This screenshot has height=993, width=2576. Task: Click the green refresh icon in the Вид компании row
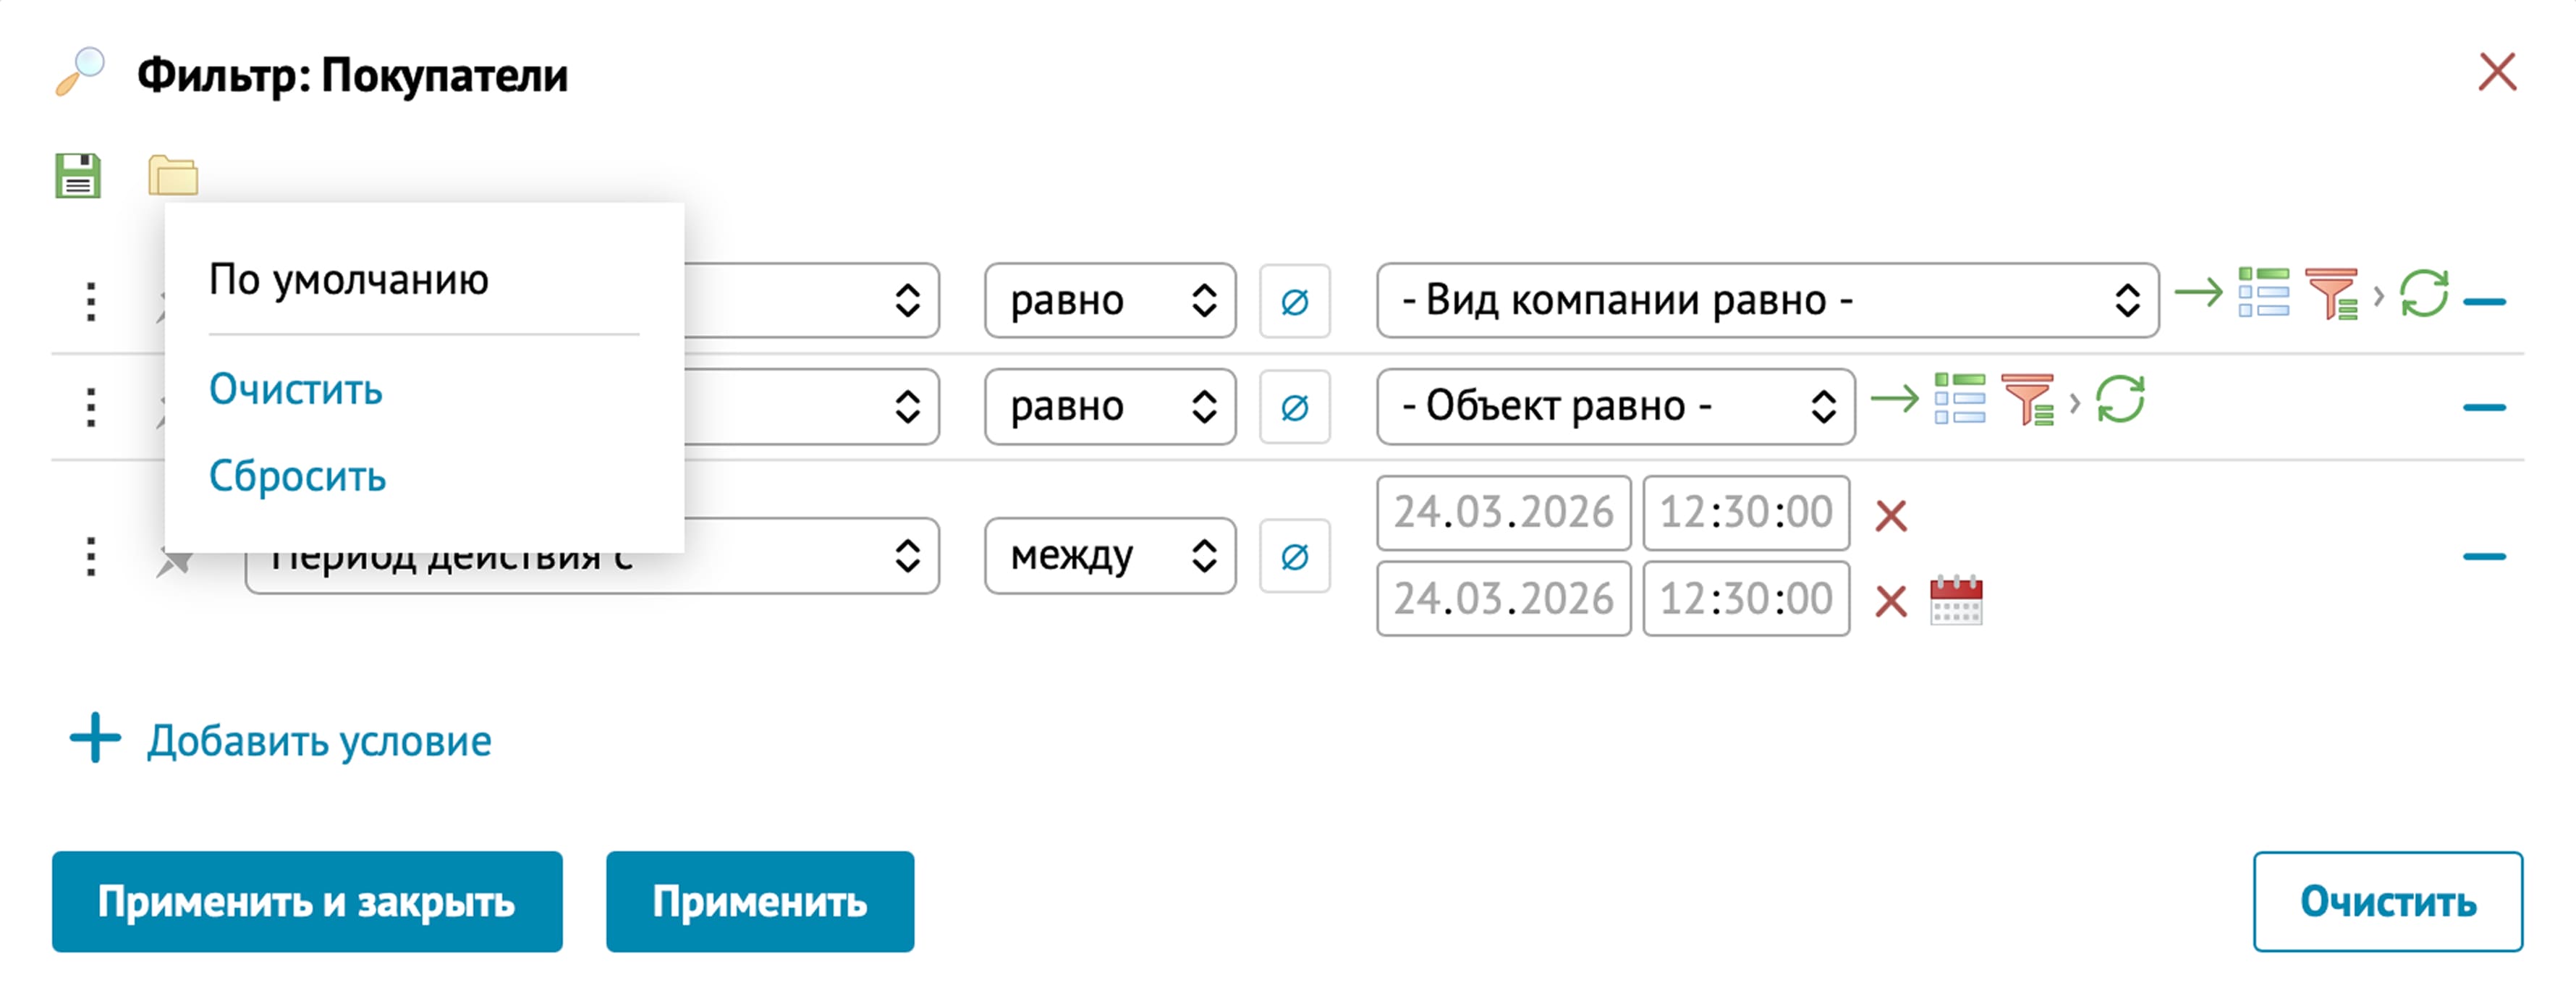[2424, 294]
